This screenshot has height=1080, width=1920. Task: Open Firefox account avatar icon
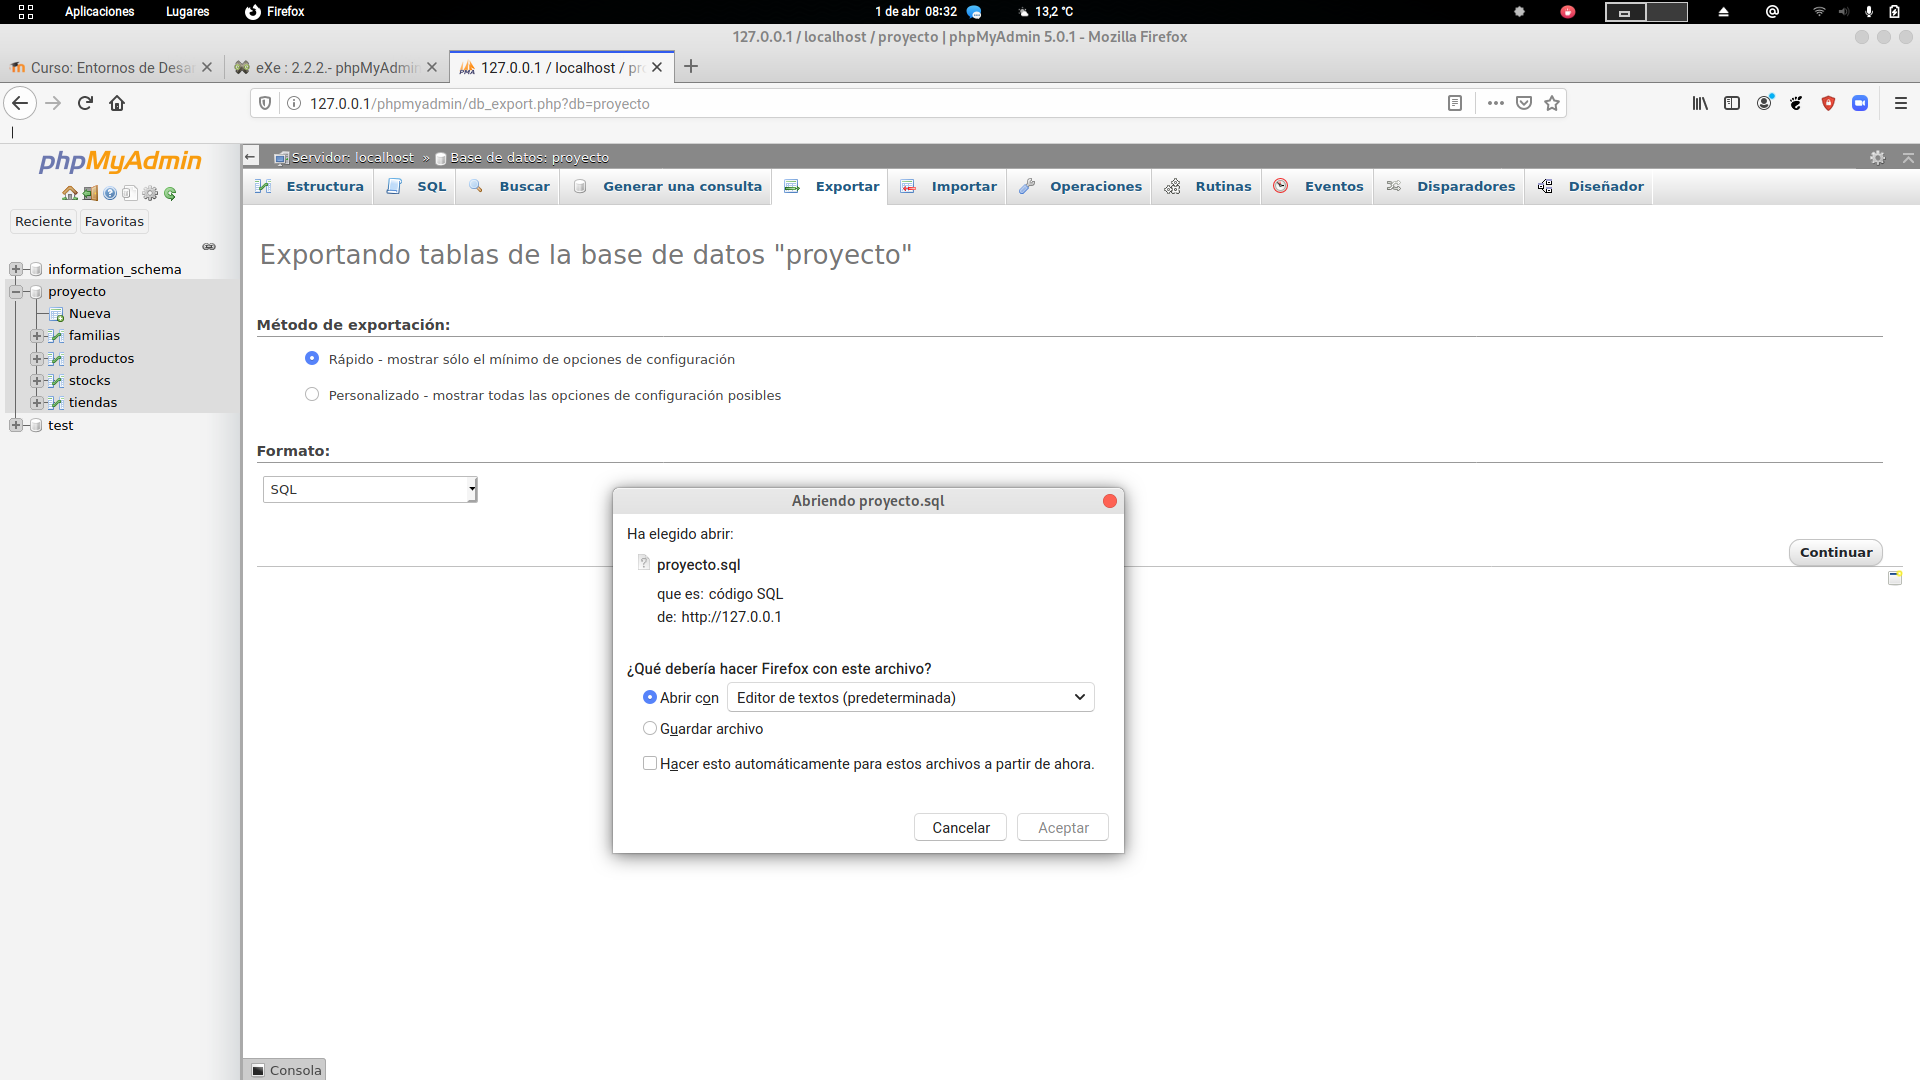[1765, 103]
